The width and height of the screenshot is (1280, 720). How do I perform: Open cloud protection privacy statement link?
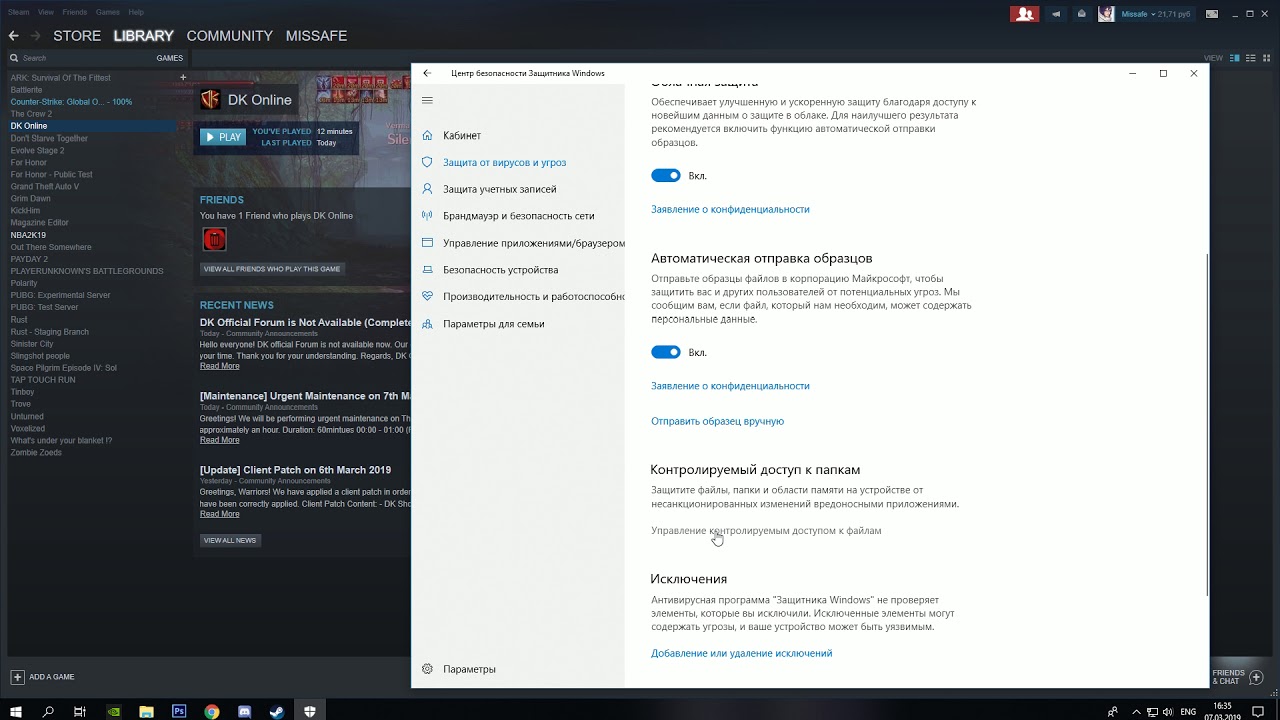[730, 209]
